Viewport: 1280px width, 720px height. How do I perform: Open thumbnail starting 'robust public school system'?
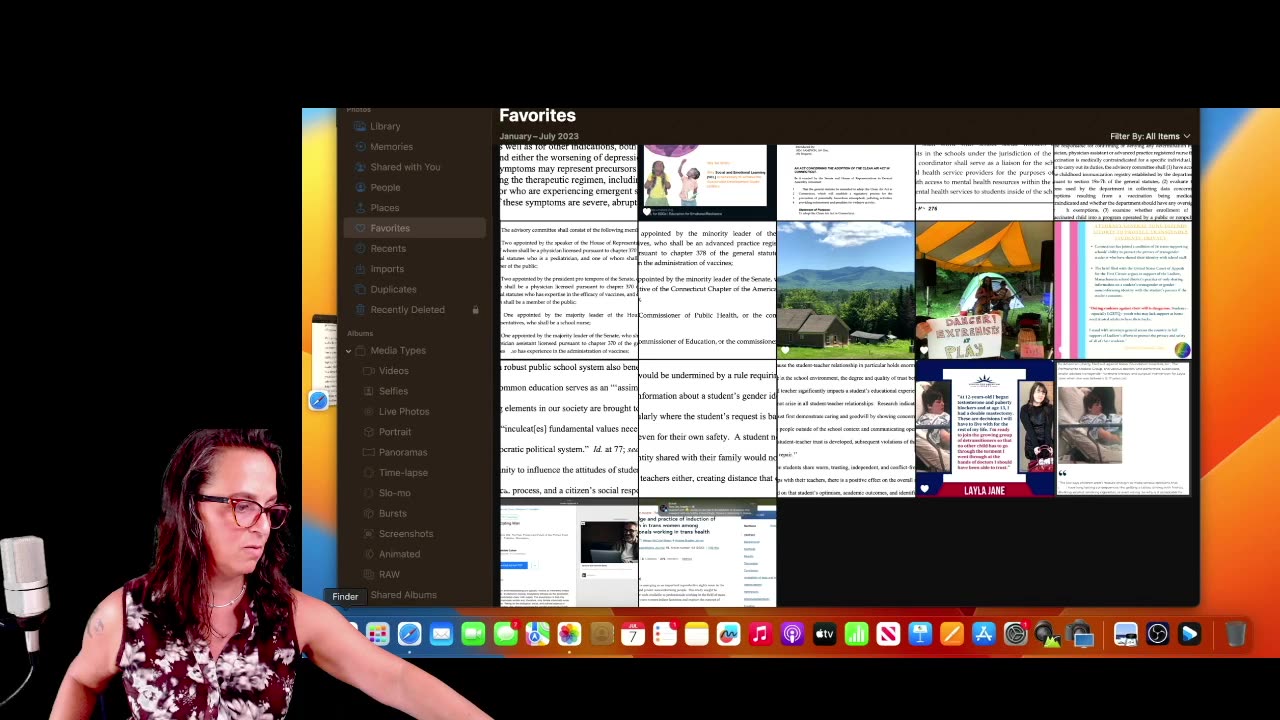[569, 428]
